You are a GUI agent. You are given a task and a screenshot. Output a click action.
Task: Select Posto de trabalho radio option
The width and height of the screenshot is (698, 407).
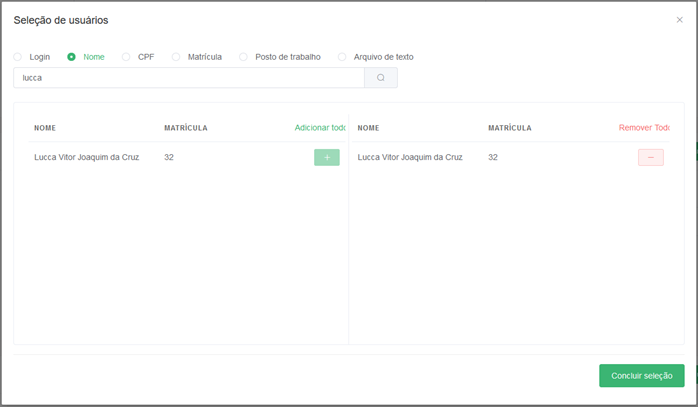(243, 57)
